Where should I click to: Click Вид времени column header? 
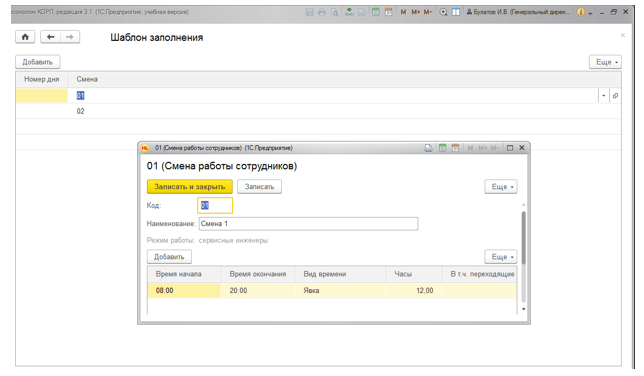(340, 274)
